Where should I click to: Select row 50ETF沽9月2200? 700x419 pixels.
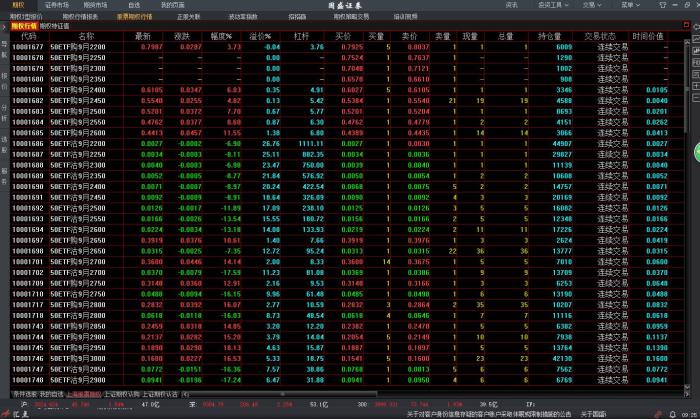[x=346, y=144]
